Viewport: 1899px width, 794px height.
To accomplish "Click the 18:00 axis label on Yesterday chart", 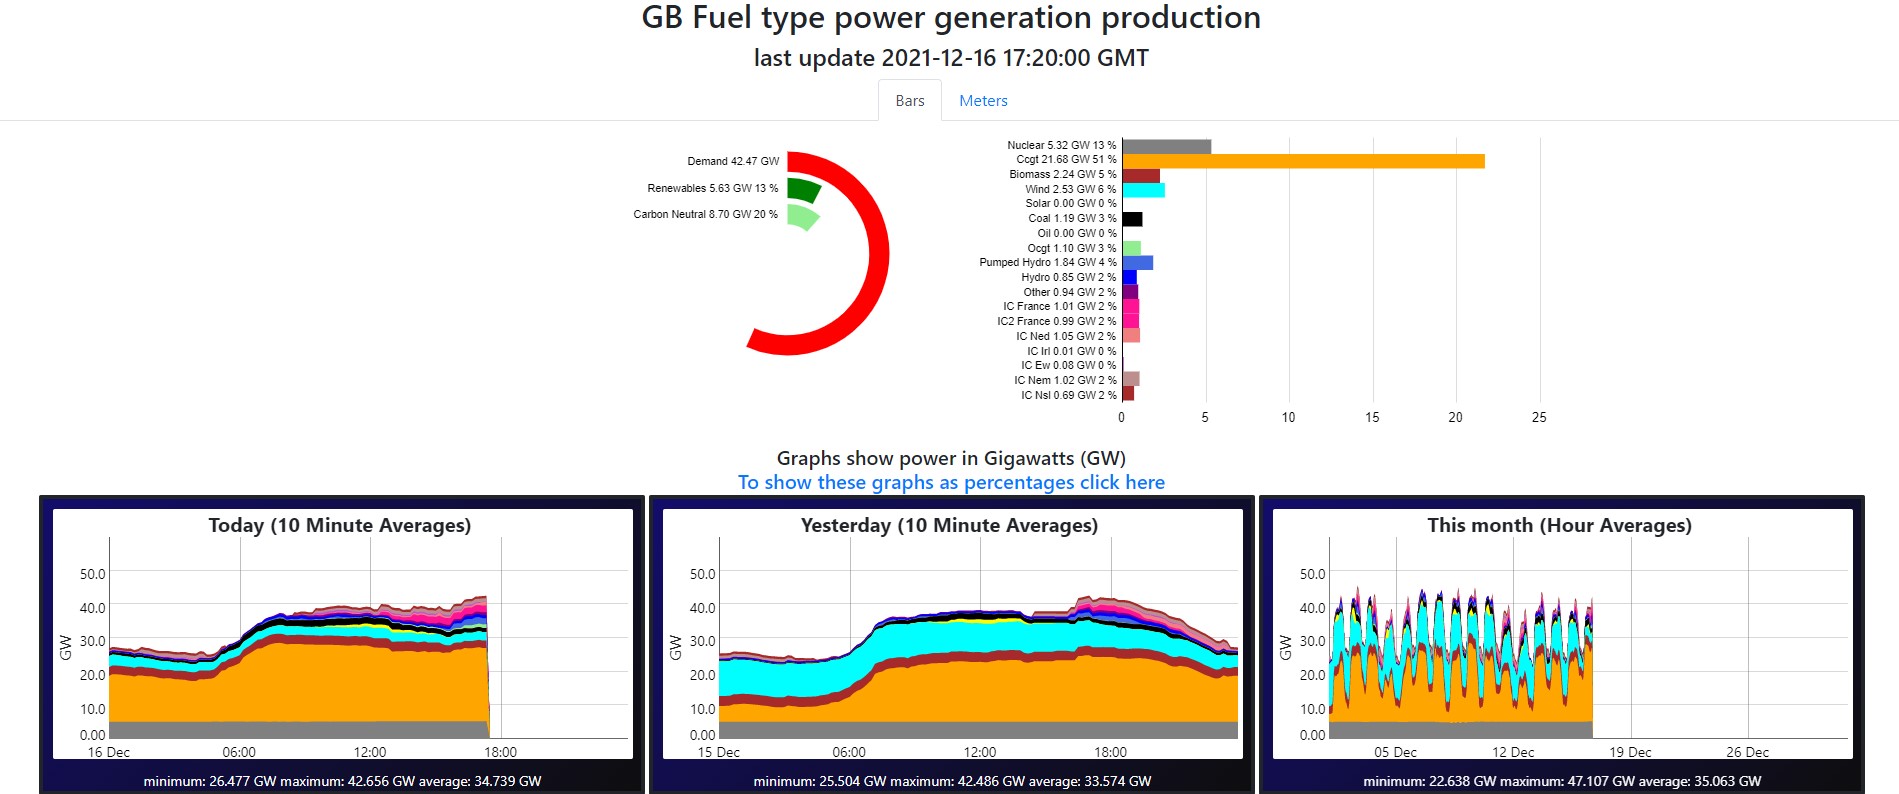I will pos(1110,752).
